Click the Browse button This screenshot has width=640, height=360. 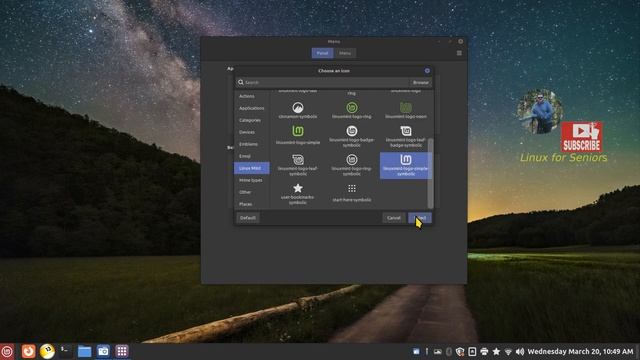click(420, 82)
